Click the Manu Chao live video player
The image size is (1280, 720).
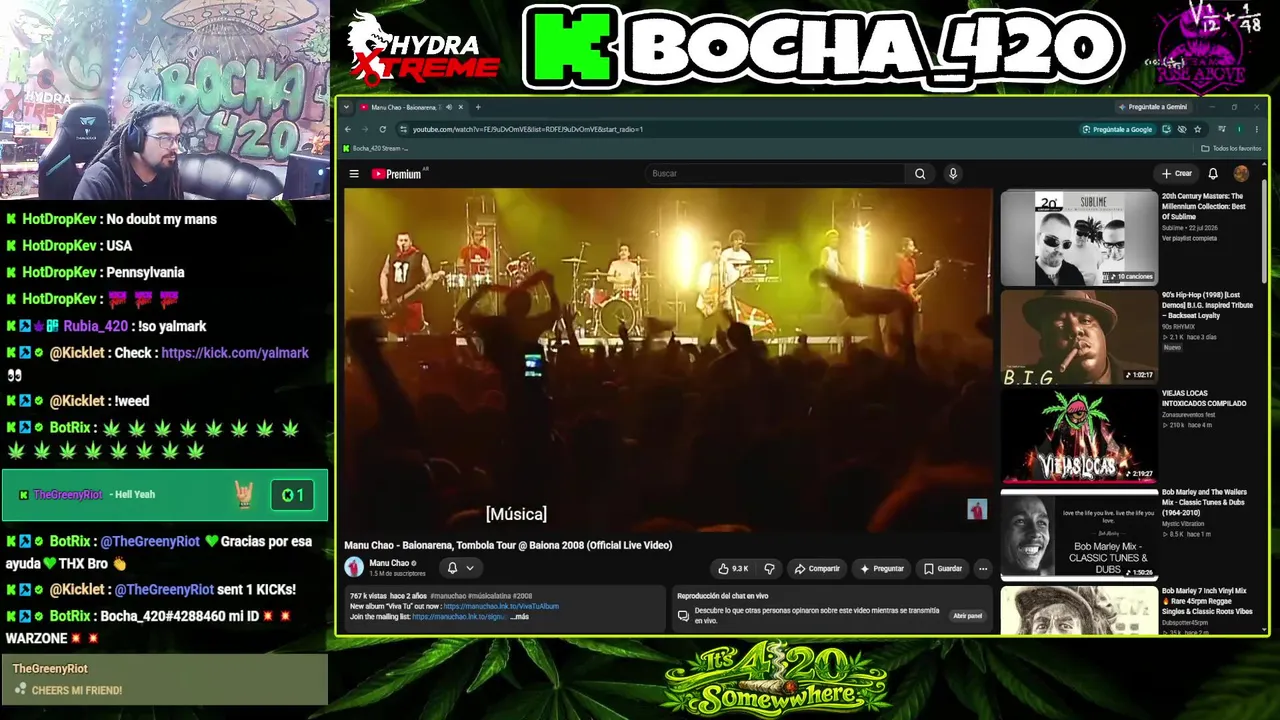(x=668, y=358)
